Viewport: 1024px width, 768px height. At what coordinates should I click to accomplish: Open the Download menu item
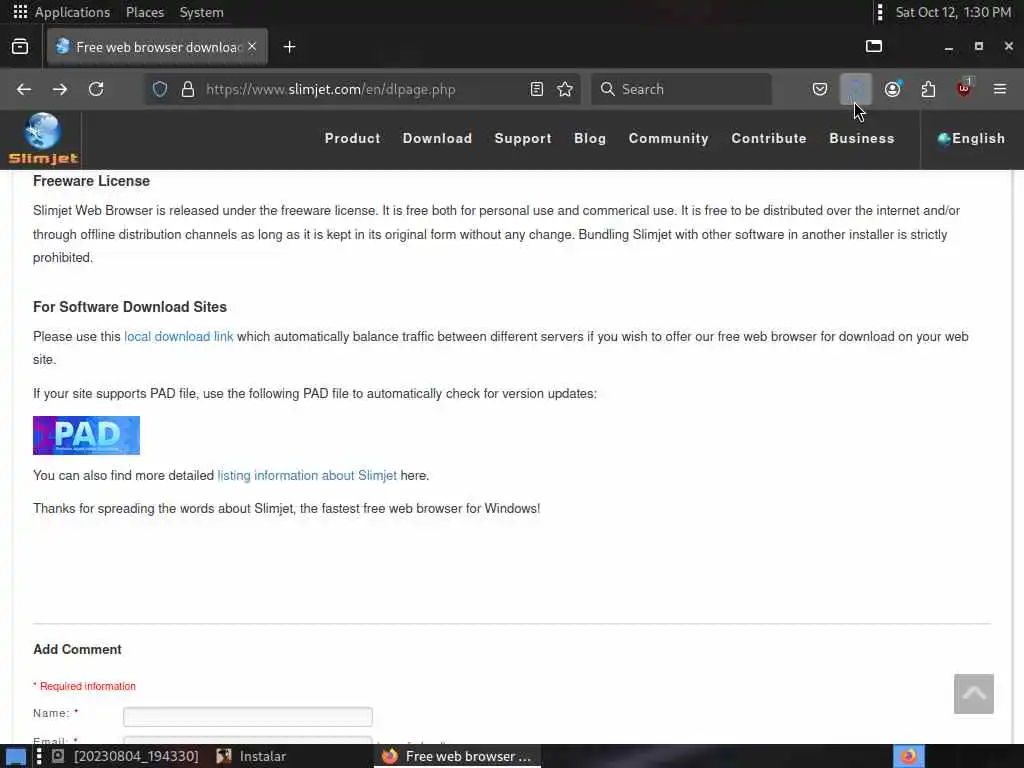pos(437,138)
